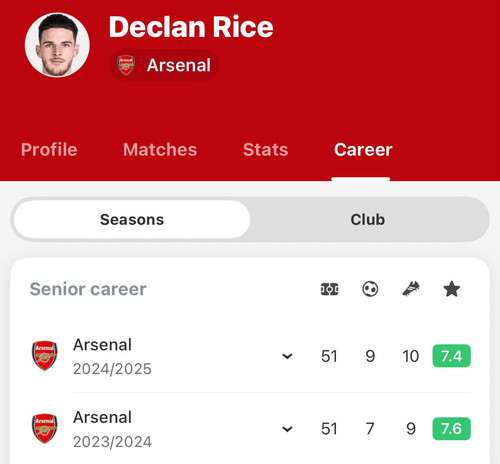Click the 7.4 green rating badge
This screenshot has height=464, width=500.
[451, 356]
